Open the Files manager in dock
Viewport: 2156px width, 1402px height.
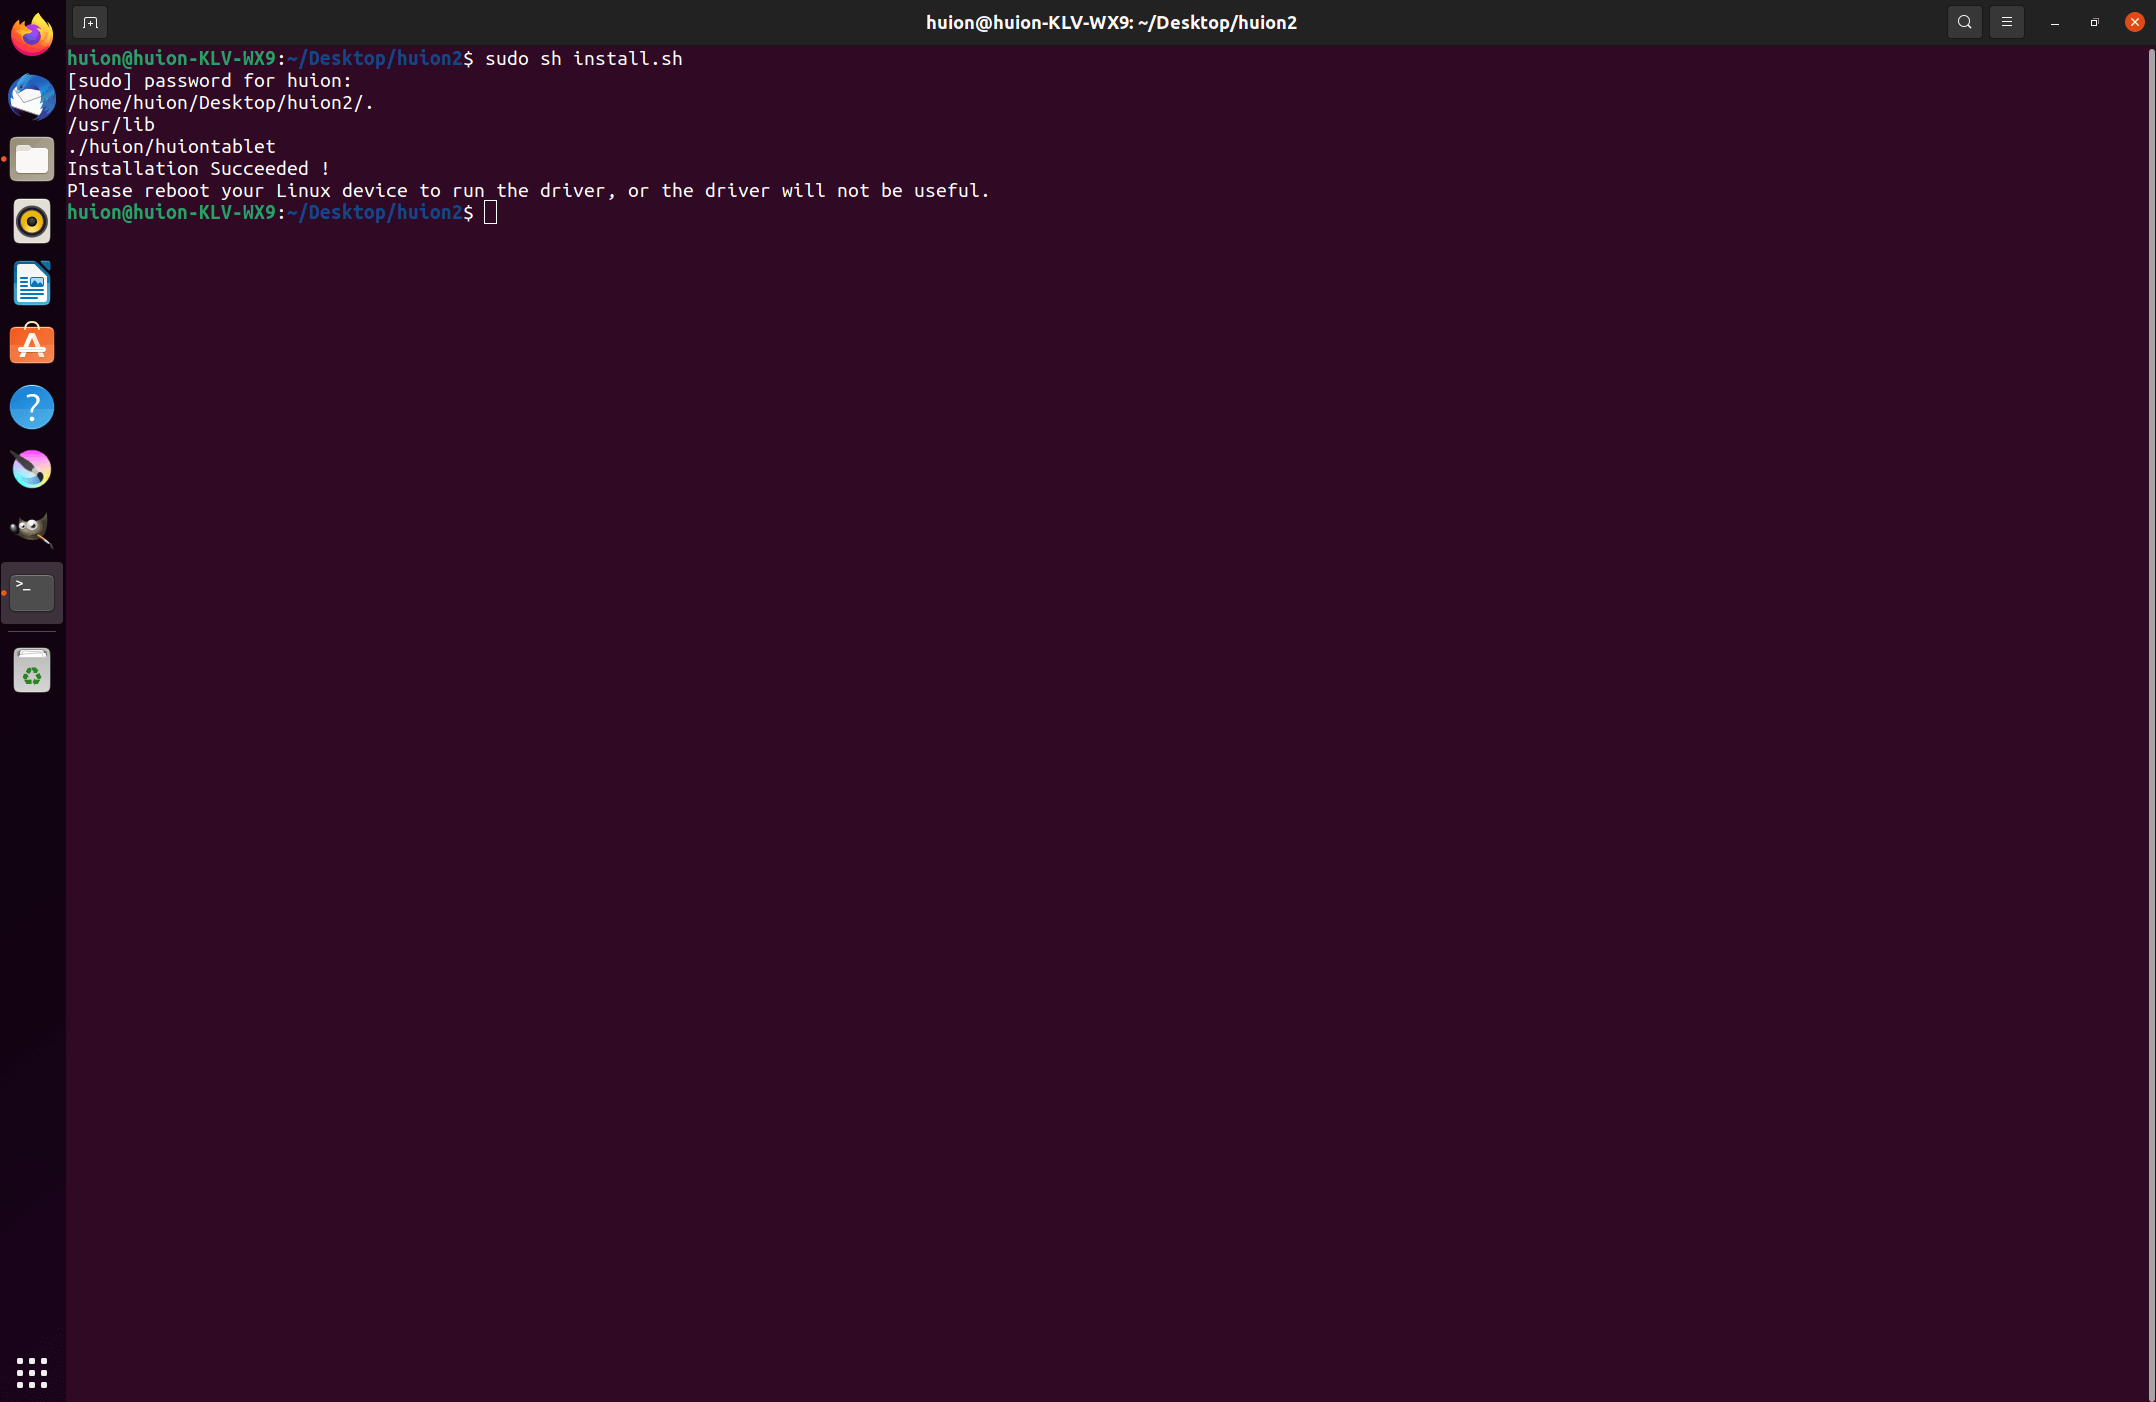pyautogui.click(x=32, y=159)
